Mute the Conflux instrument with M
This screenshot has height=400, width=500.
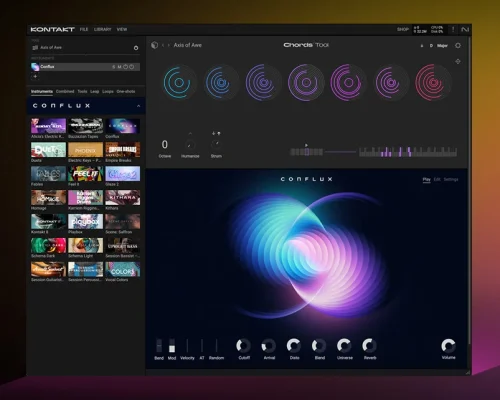click(x=119, y=67)
